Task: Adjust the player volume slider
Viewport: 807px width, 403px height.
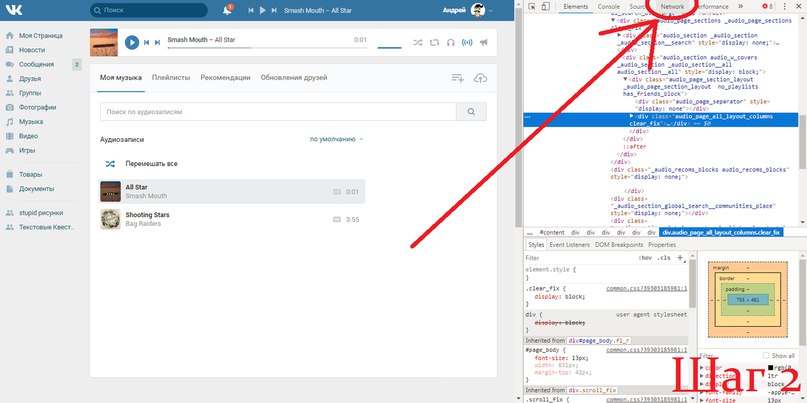Action: click(x=390, y=48)
